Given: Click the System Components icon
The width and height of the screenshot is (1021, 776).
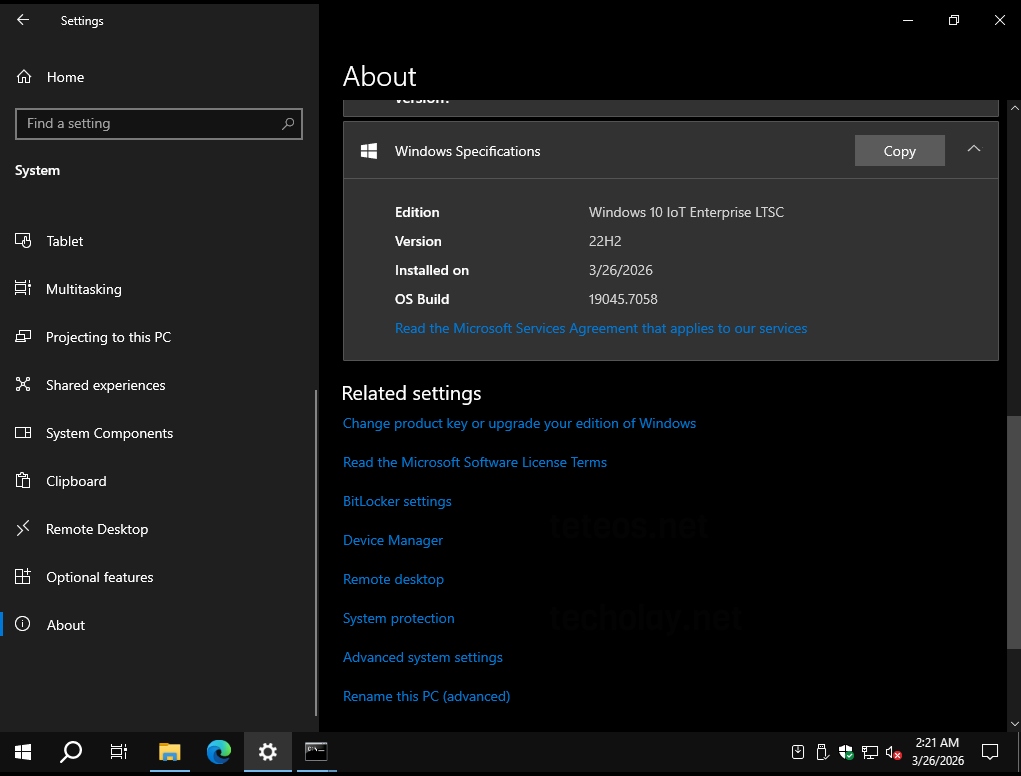Looking at the screenshot, I should [x=23, y=433].
